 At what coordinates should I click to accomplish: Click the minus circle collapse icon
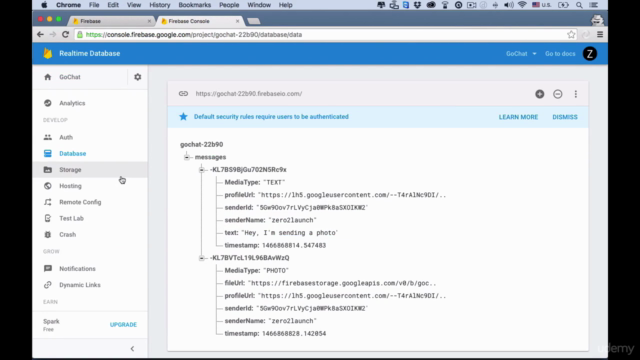pyautogui.click(x=558, y=94)
